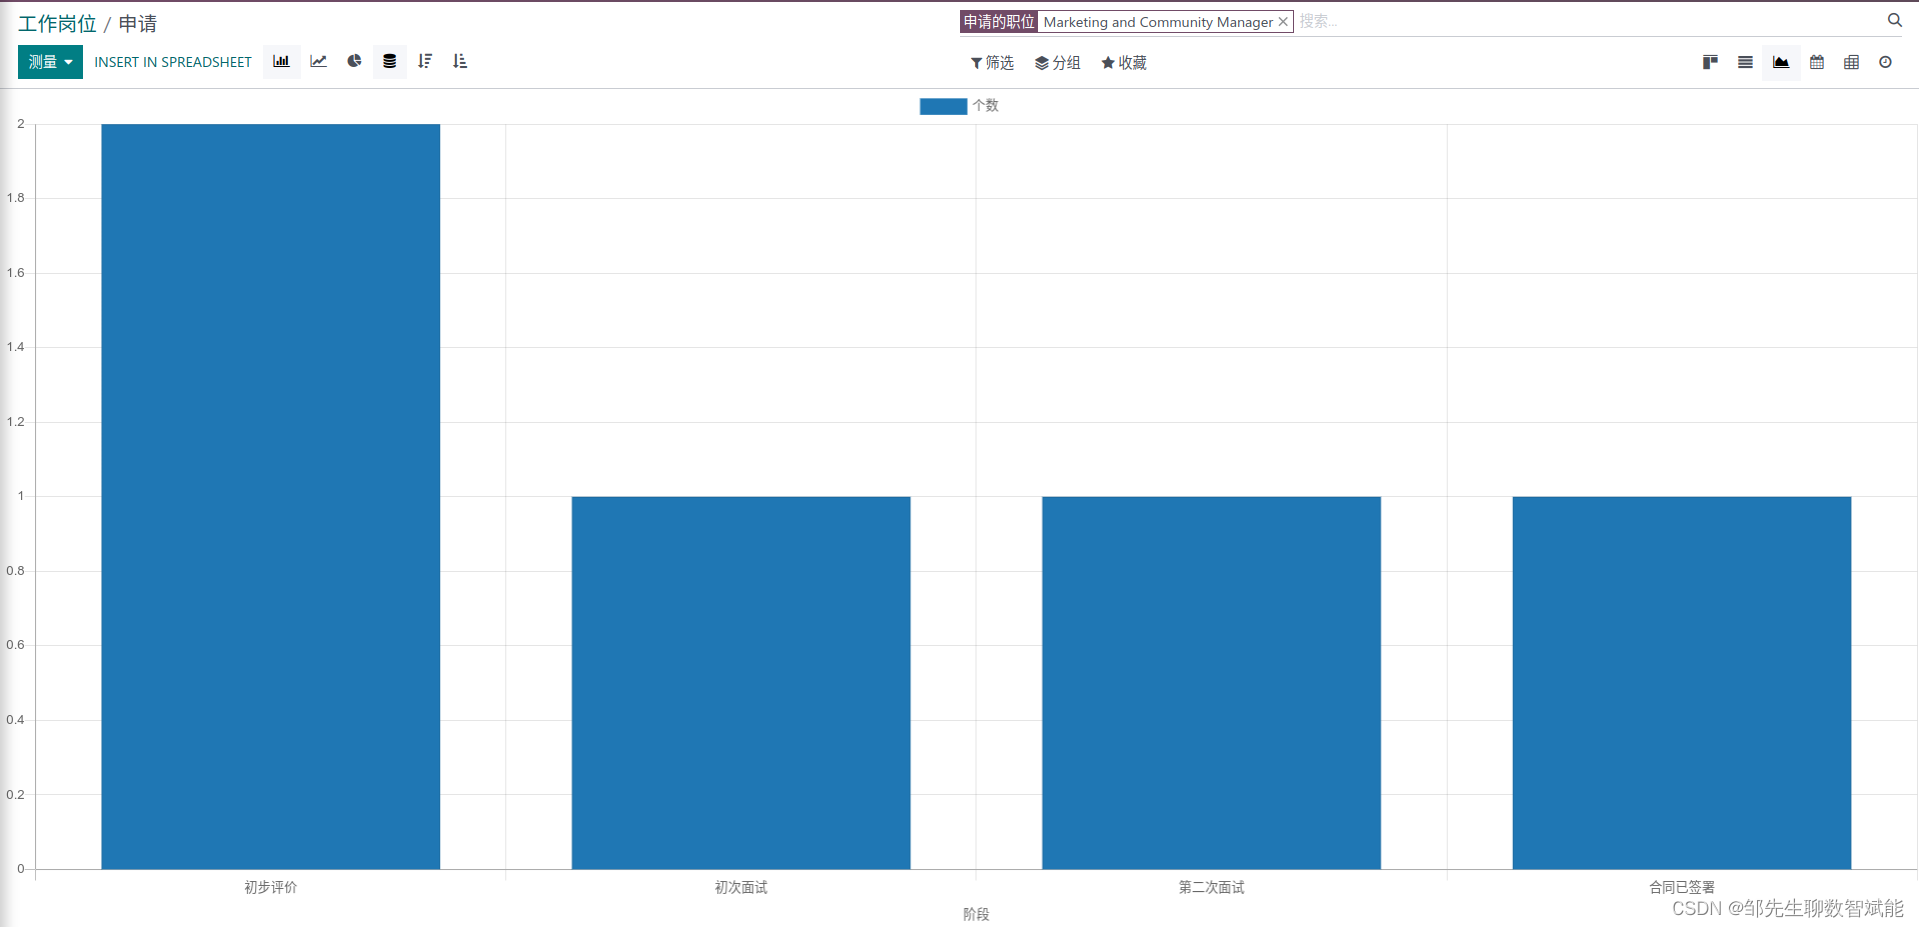The width and height of the screenshot is (1919, 927).
Task: Switch to line chart mode
Action: click(x=318, y=62)
